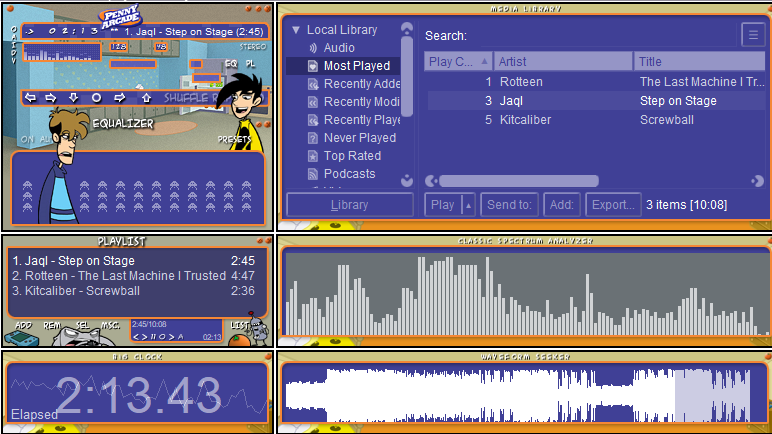Click the next track arrow after stop circle
This screenshot has height=434, width=772.
coord(119,98)
